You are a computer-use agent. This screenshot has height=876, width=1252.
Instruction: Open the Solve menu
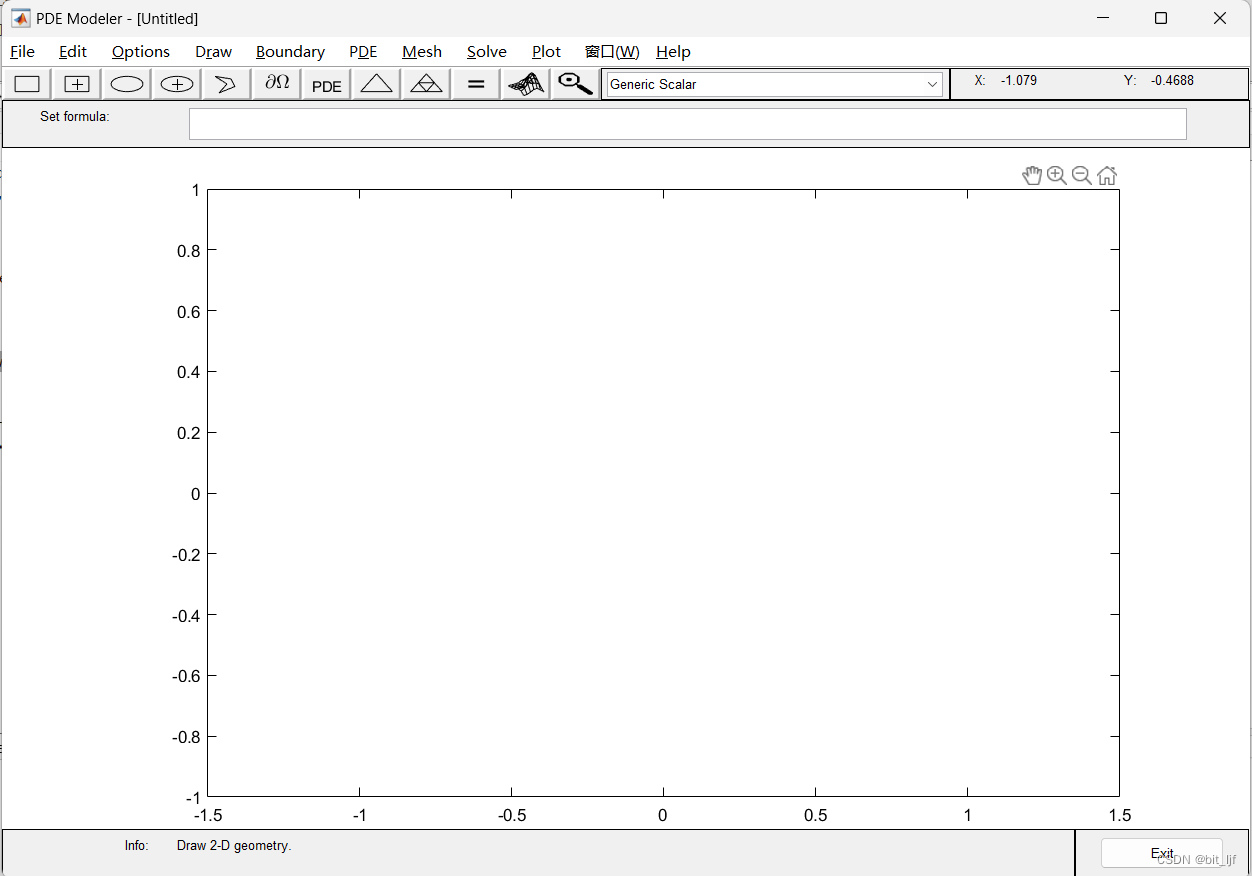coord(487,51)
